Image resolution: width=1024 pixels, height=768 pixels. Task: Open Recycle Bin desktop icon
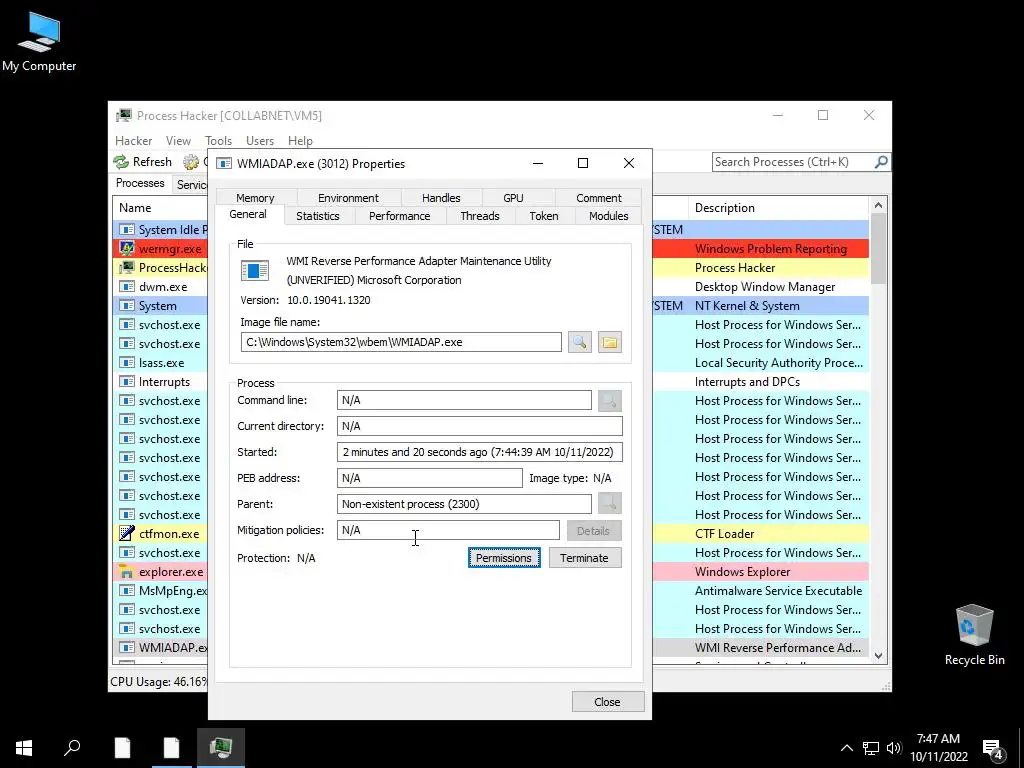click(974, 634)
